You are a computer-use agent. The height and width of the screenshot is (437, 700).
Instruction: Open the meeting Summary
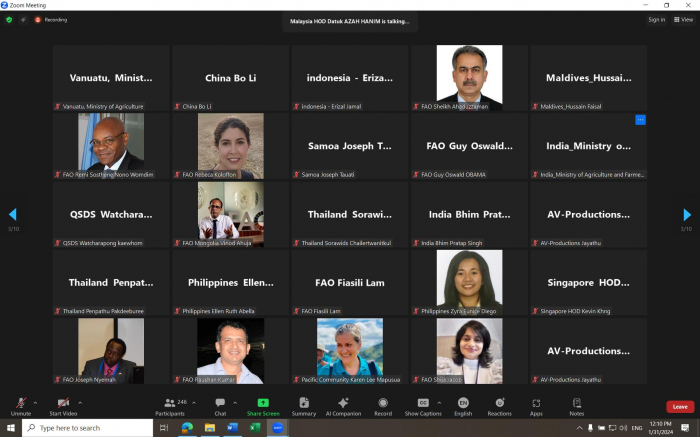304,404
